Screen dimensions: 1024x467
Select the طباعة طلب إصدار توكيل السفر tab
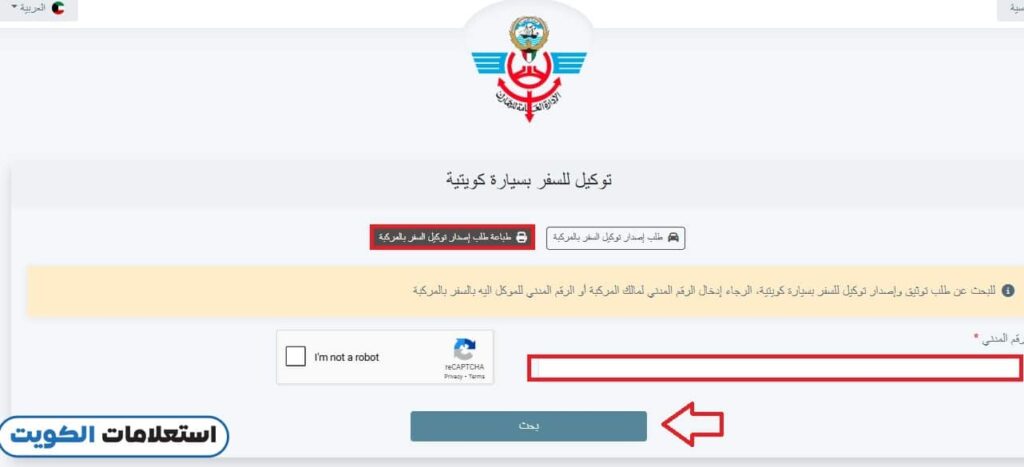coord(453,237)
